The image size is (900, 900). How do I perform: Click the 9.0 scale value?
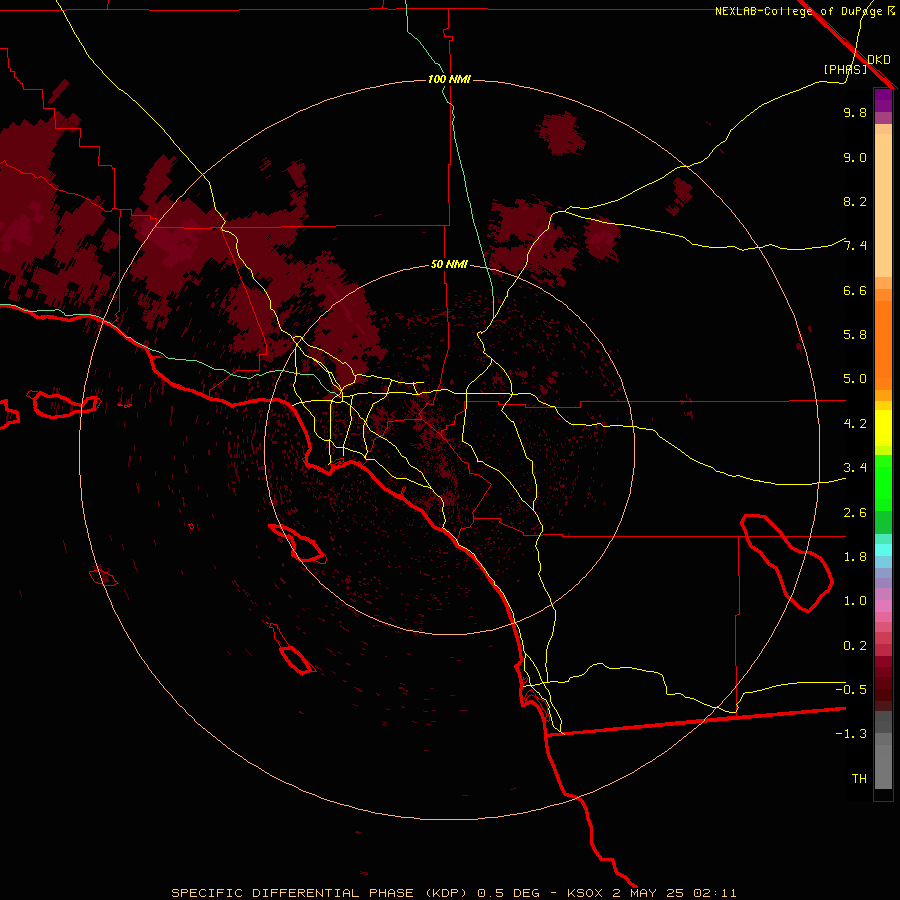(855, 157)
